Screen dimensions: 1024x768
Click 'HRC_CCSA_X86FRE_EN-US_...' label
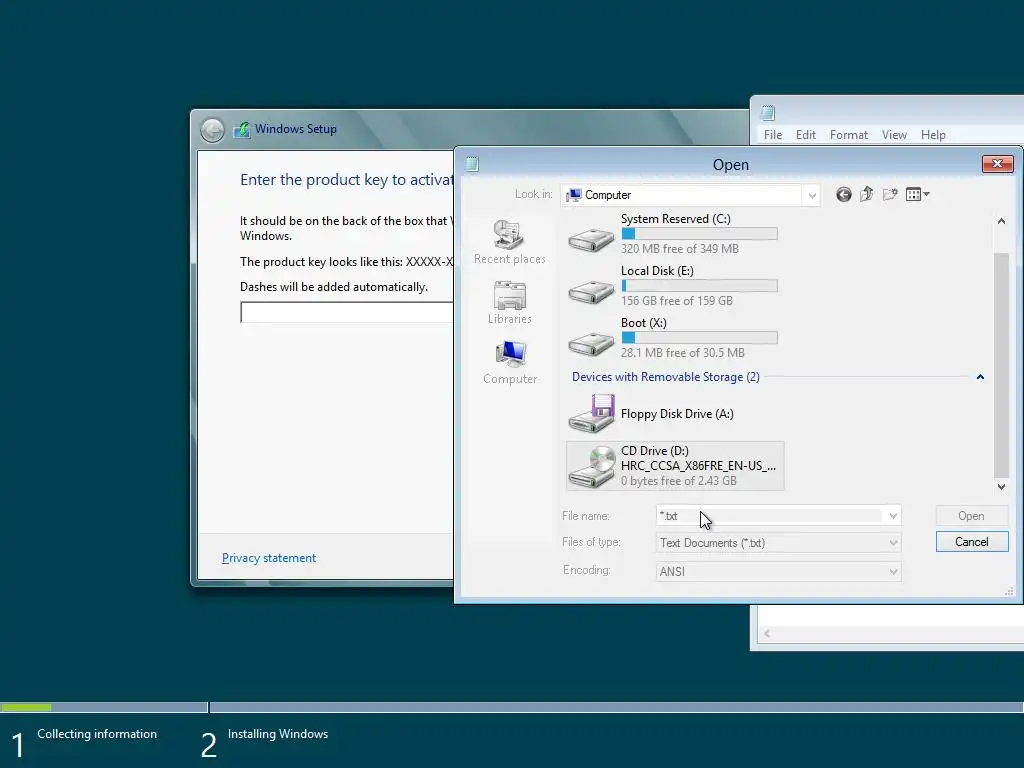click(x=698, y=466)
